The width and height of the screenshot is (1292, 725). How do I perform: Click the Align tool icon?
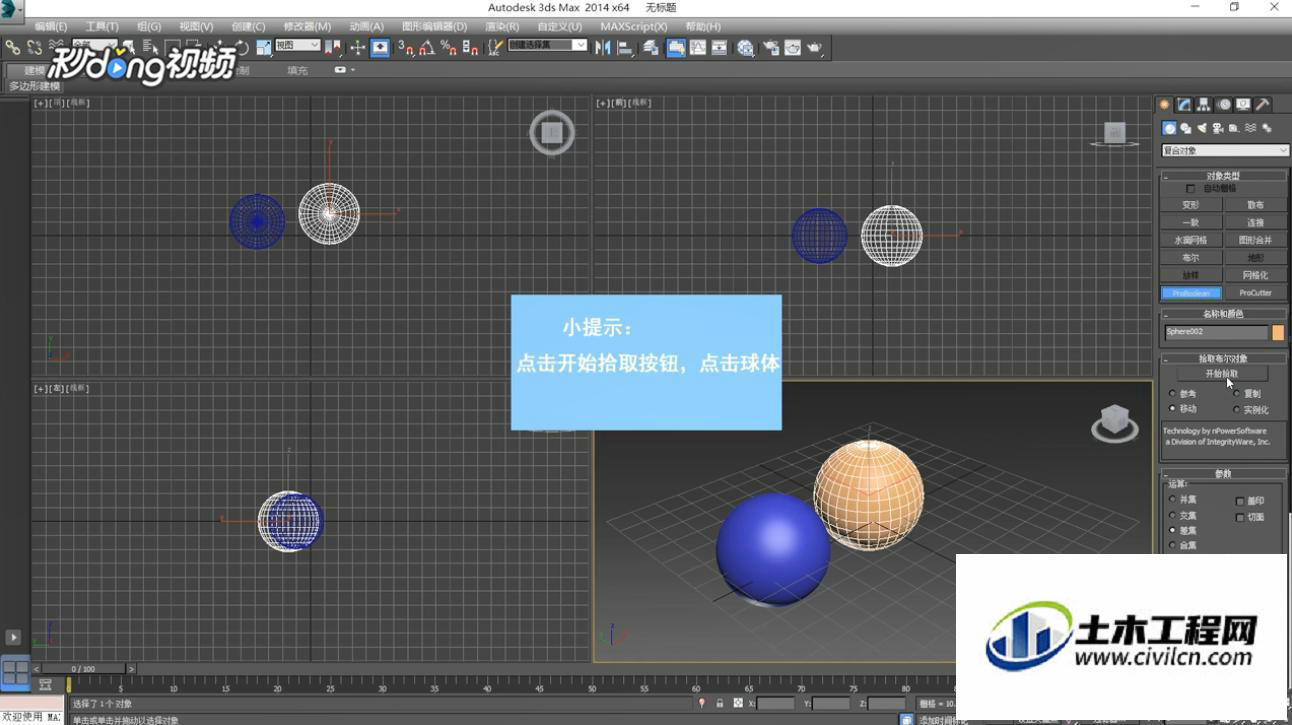pyautogui.click(x=625, y=47)
